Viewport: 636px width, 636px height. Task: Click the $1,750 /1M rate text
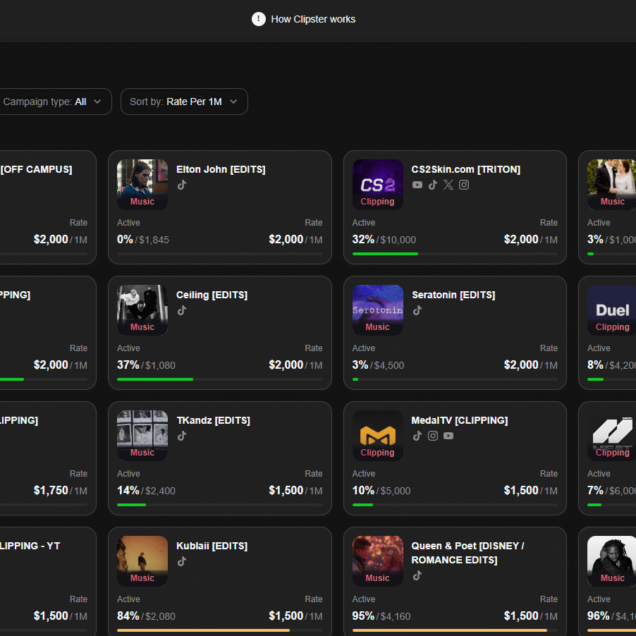coord(60,490)
